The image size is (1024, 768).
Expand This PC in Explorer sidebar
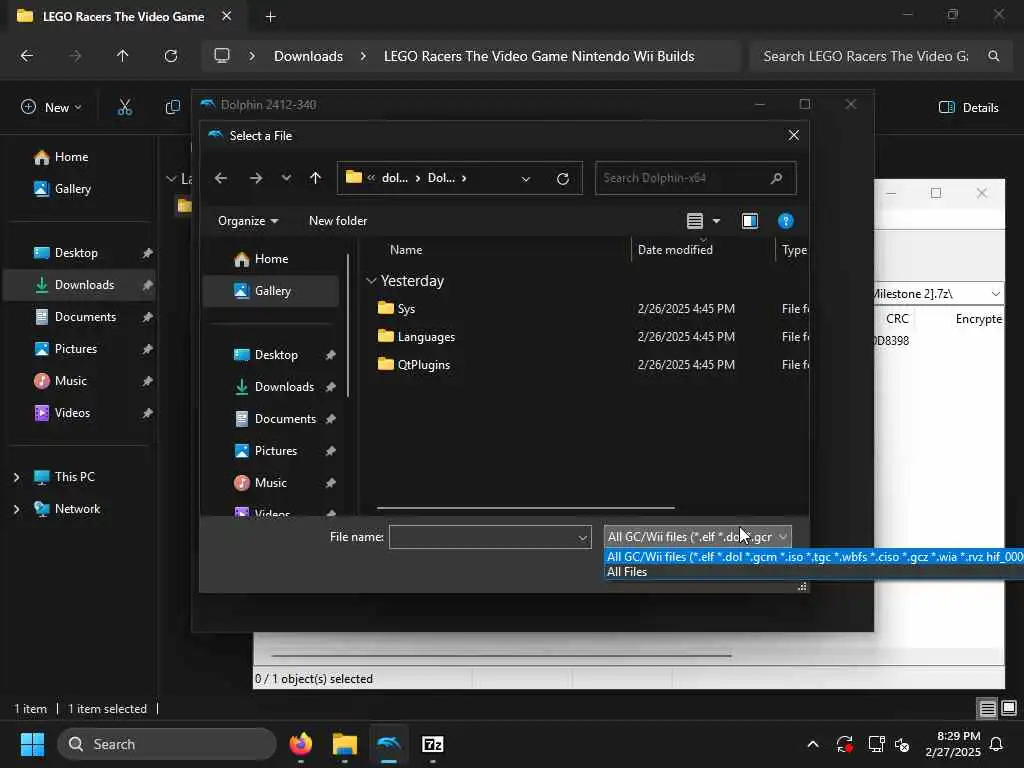[16, 477]
